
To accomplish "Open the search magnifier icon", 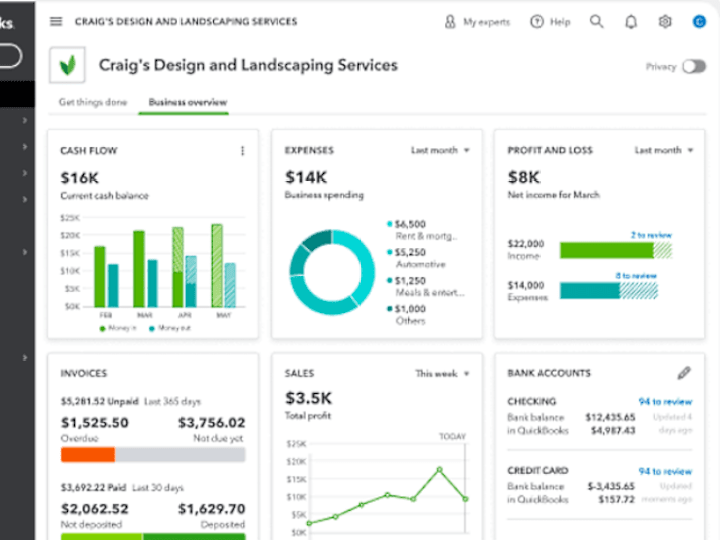I will coord(596,21).
